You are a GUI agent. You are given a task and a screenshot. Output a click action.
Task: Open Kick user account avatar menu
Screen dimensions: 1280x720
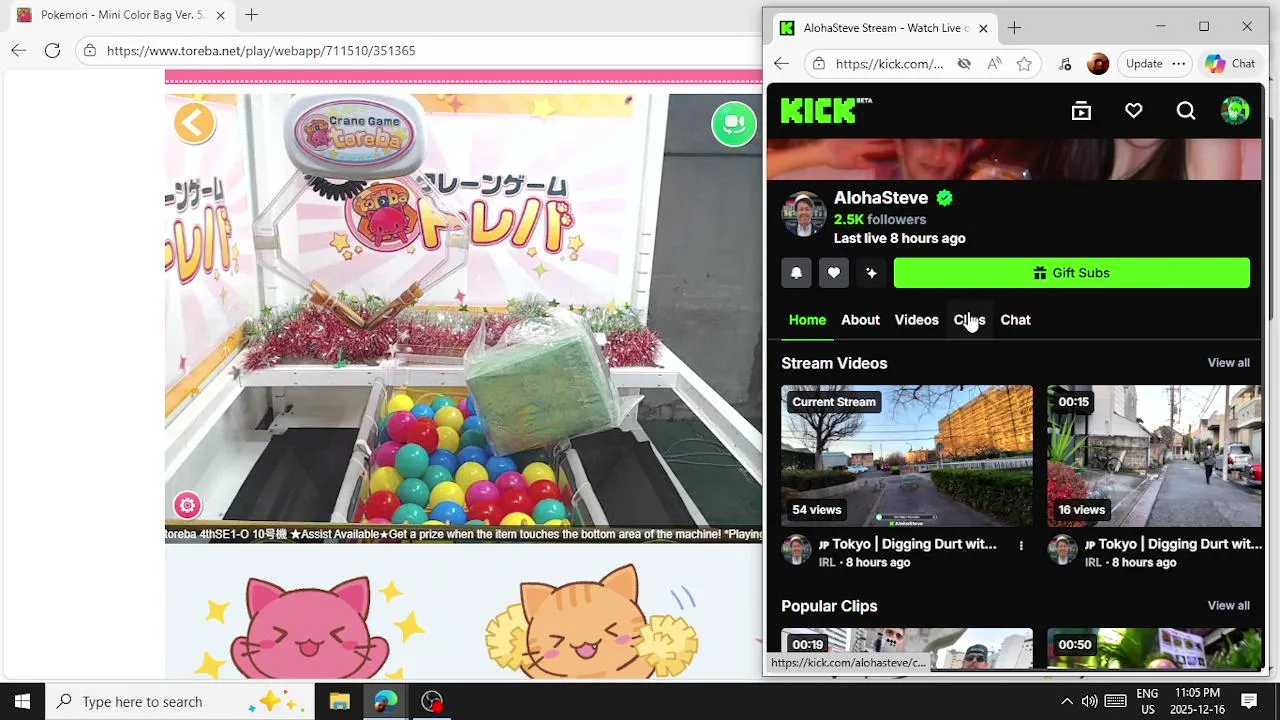1235,110
